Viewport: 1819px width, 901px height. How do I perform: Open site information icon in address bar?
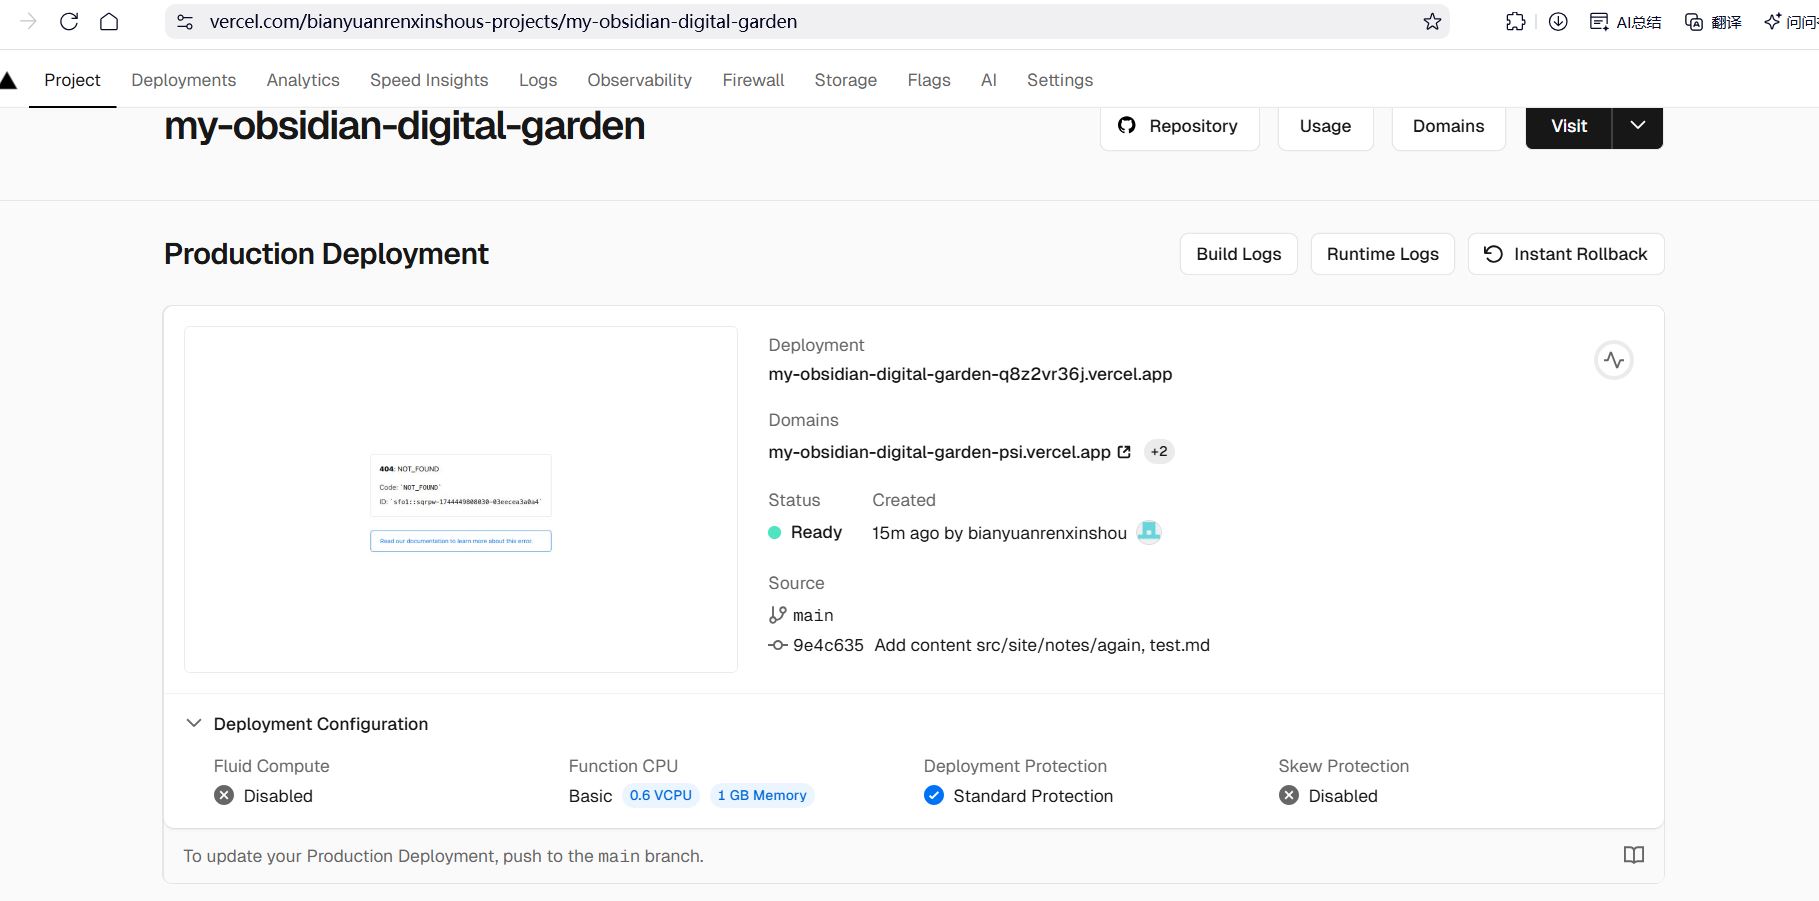(x=185, y=21)
